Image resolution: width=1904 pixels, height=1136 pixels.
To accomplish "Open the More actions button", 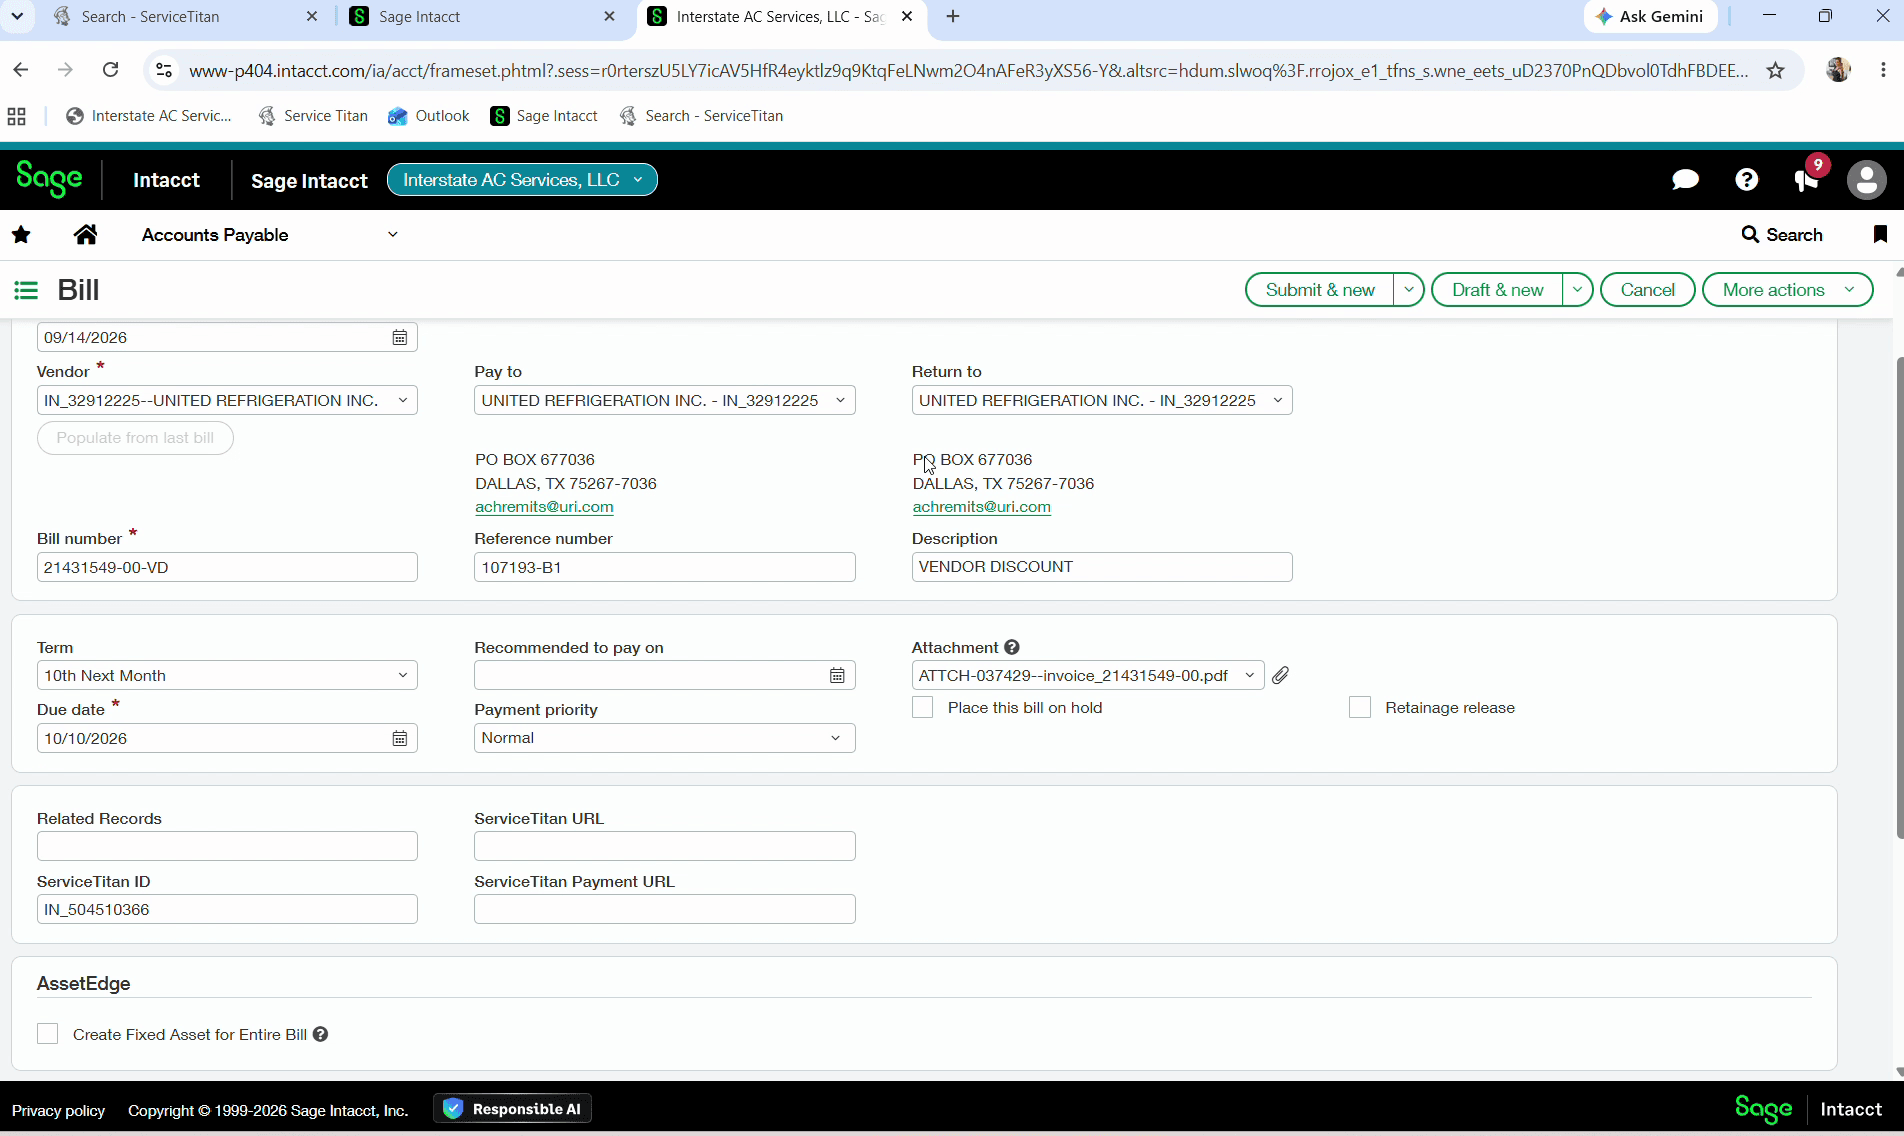I will pyautogui.click(x=1787, y=290).
